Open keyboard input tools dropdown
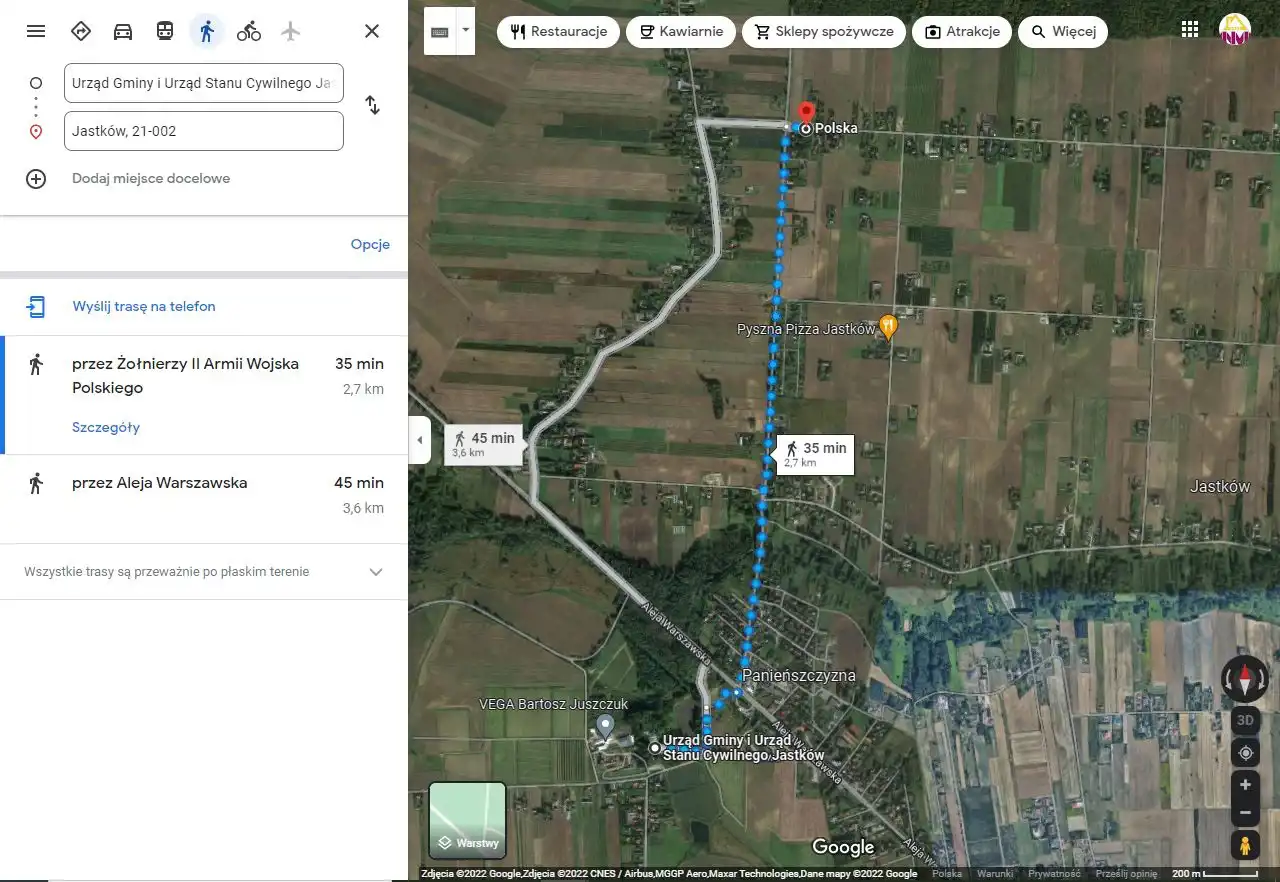The height and width of the screenshot is (882, 1280). click(x=465, y=31)
